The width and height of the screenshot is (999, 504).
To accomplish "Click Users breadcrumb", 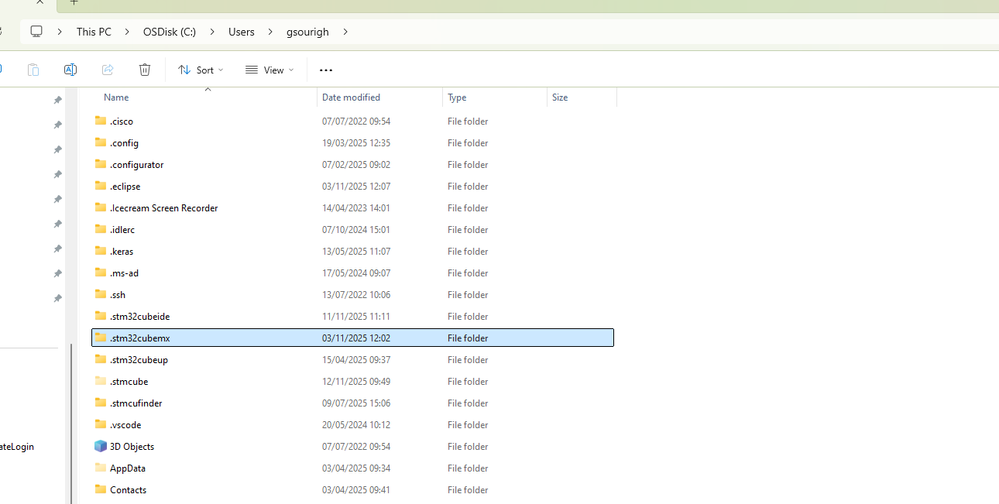I will tap(241, 31).
